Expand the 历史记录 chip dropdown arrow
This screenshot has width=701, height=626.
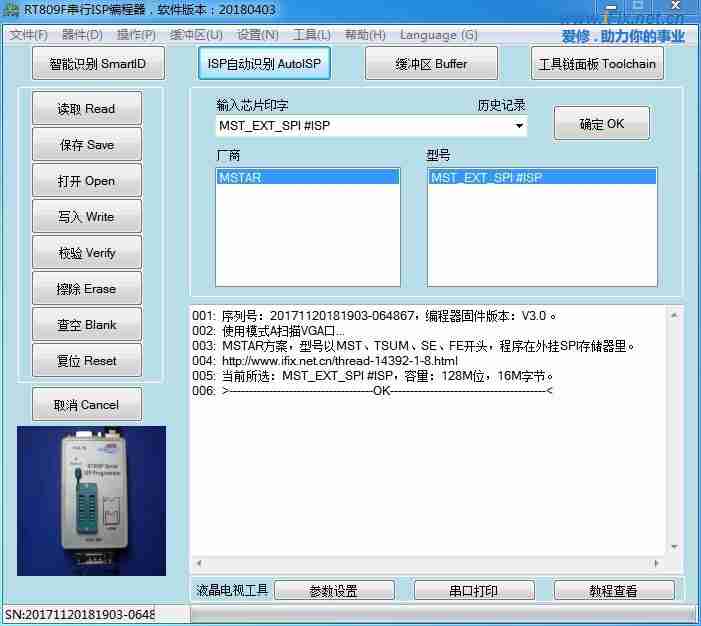tap(519, 126)
